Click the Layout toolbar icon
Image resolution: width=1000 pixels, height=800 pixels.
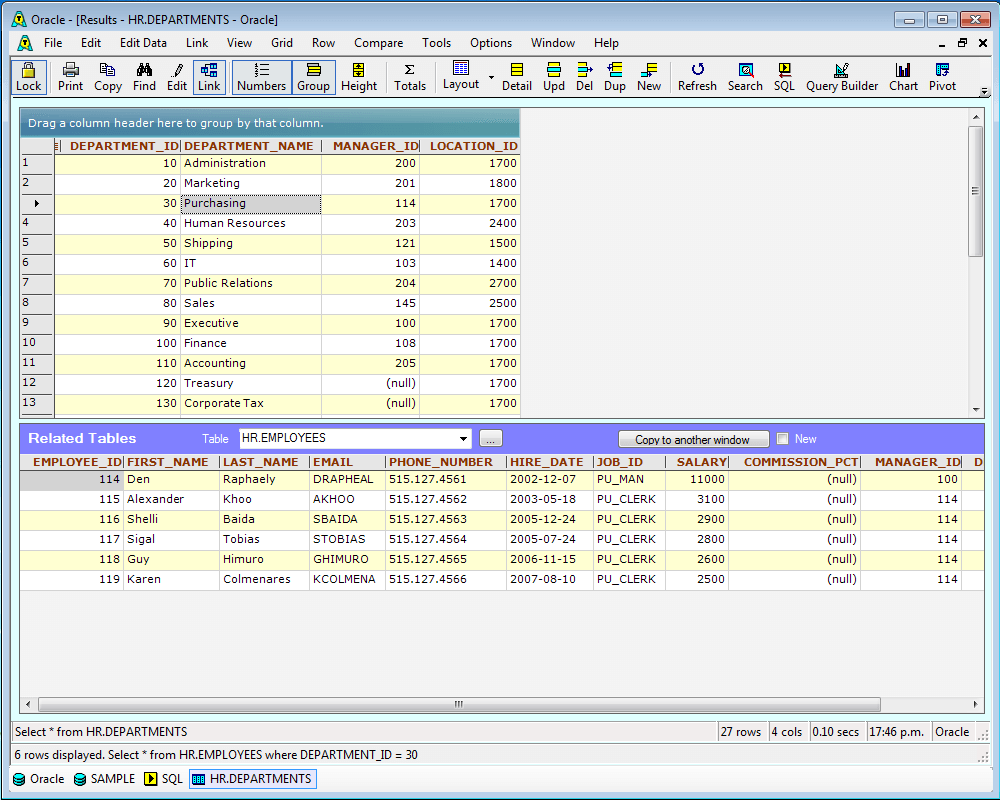460,76
